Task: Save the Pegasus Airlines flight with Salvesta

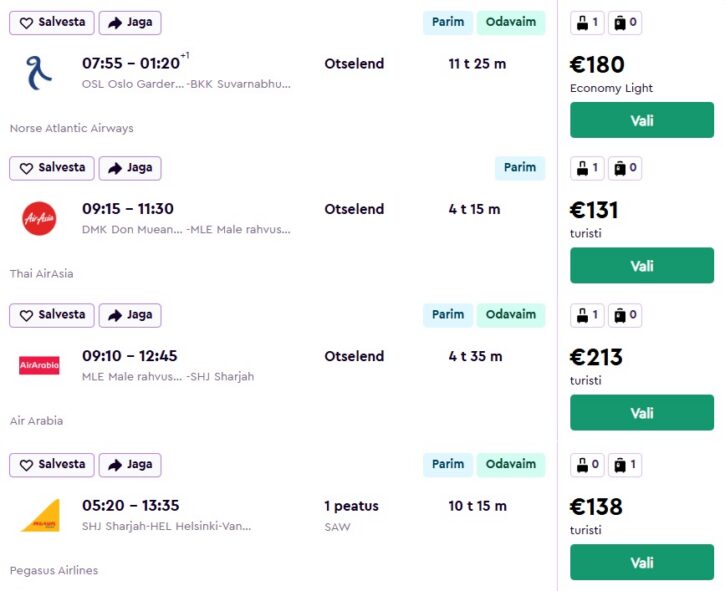Action: (52, 464)
